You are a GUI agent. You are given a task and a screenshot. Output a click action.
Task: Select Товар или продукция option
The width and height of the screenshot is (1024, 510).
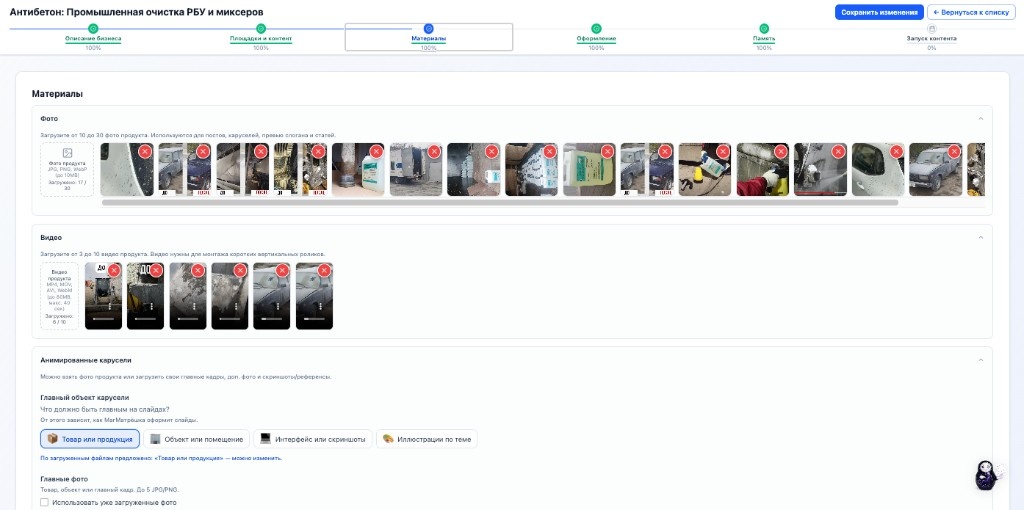coord(90,439)
